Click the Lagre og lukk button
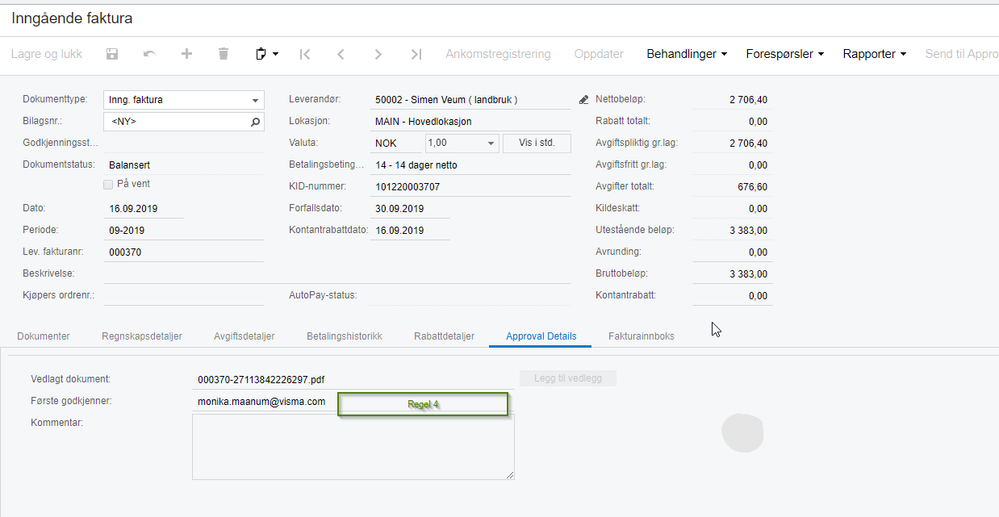The width and height of the screenshot is (999, 517). tap(47, 54)
